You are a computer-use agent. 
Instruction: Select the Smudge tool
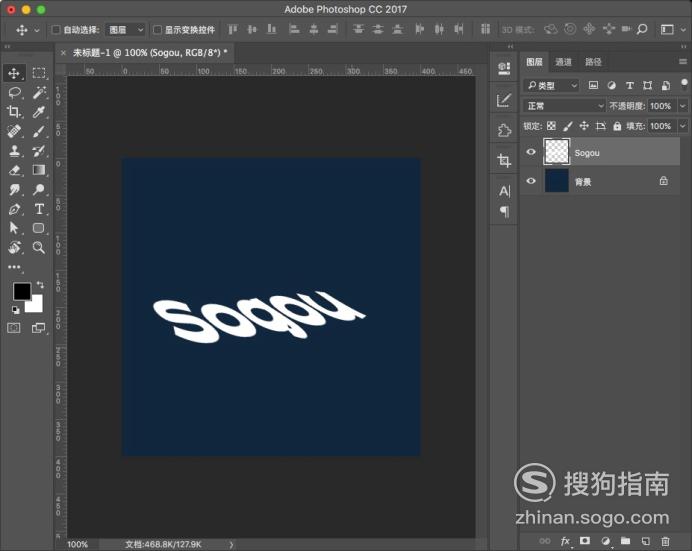click(x=14, y=190)
